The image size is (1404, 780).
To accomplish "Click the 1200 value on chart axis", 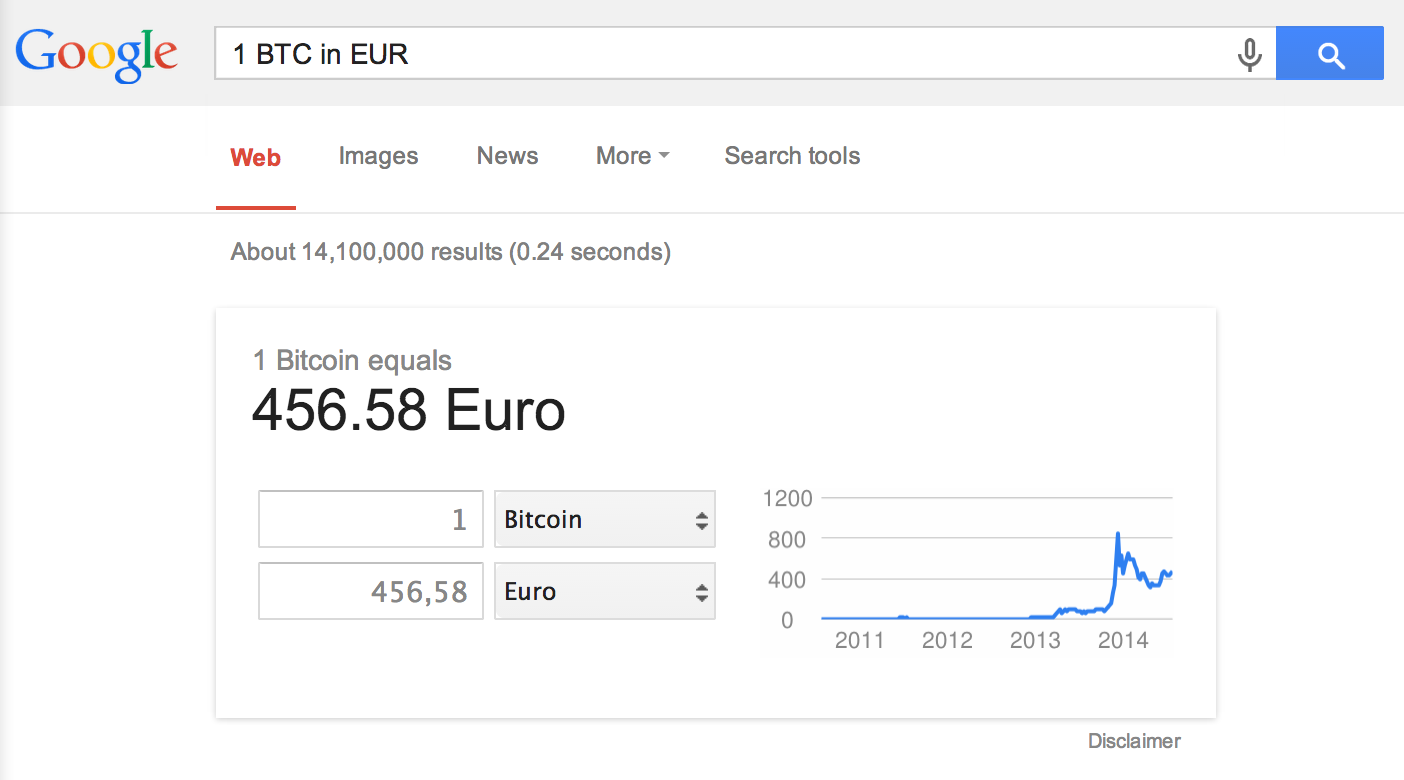I will tap(787, 498).
